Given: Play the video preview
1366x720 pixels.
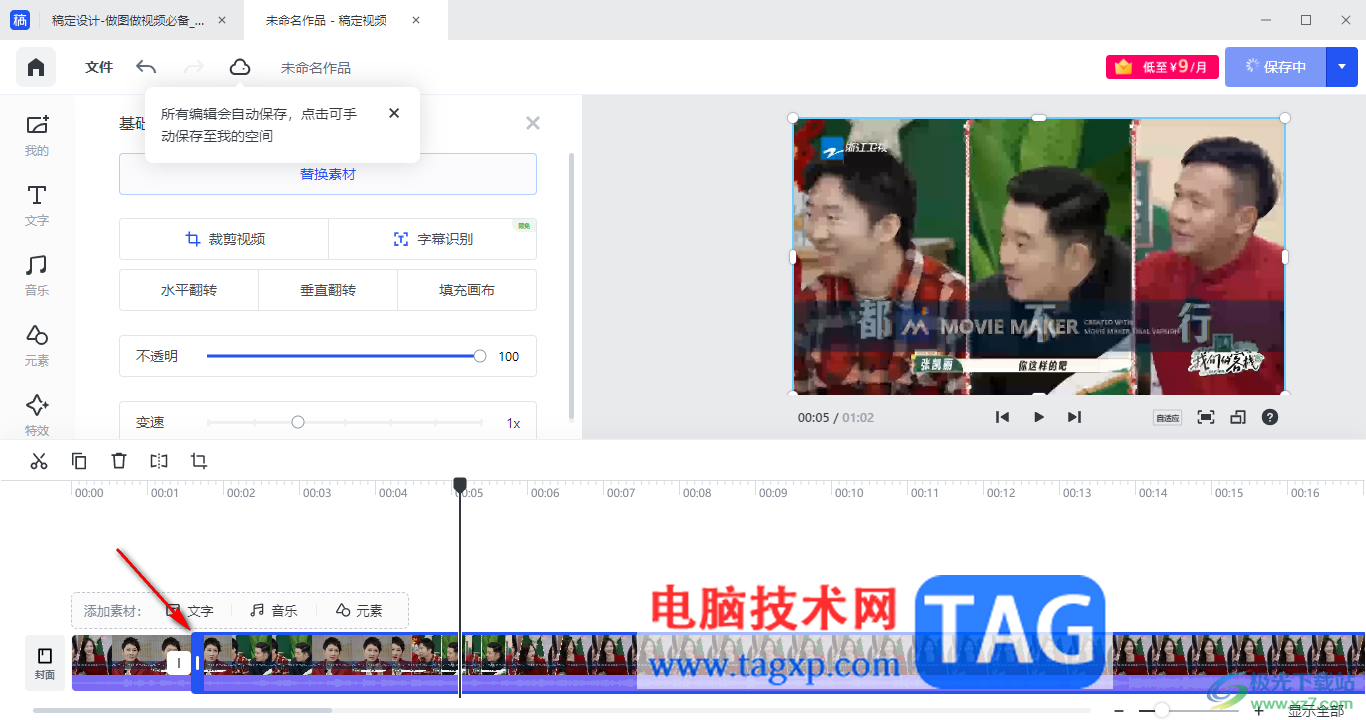Looking at the screenshot, I should [1038, 417].
